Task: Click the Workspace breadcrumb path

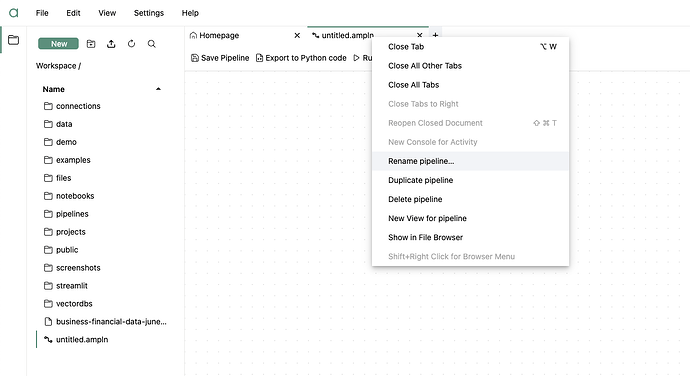Action: pos(58,66)
